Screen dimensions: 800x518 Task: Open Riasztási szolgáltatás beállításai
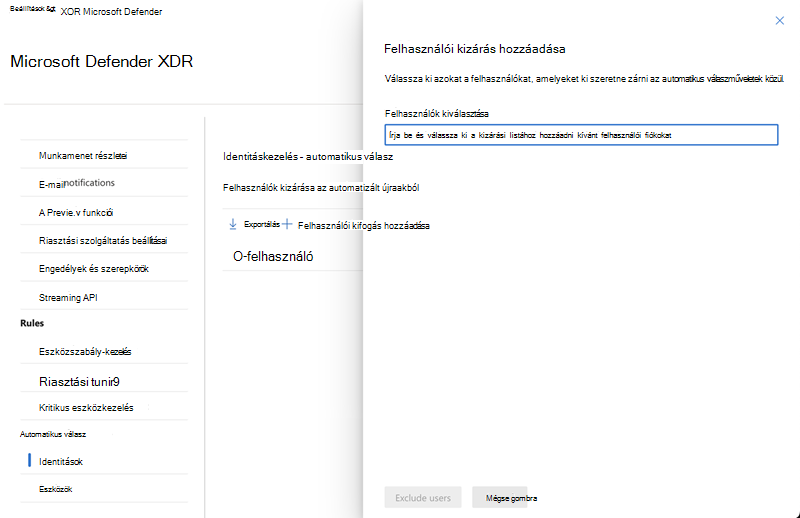click(x=104, y=240)
